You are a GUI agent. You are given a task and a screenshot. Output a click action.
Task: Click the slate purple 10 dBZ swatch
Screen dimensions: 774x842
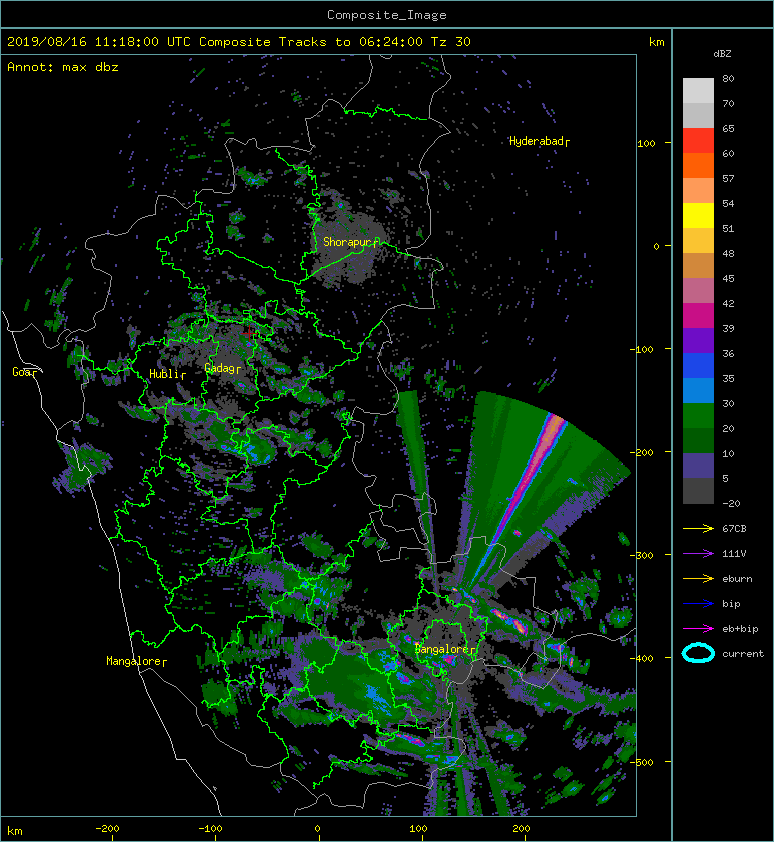[698, 465]
